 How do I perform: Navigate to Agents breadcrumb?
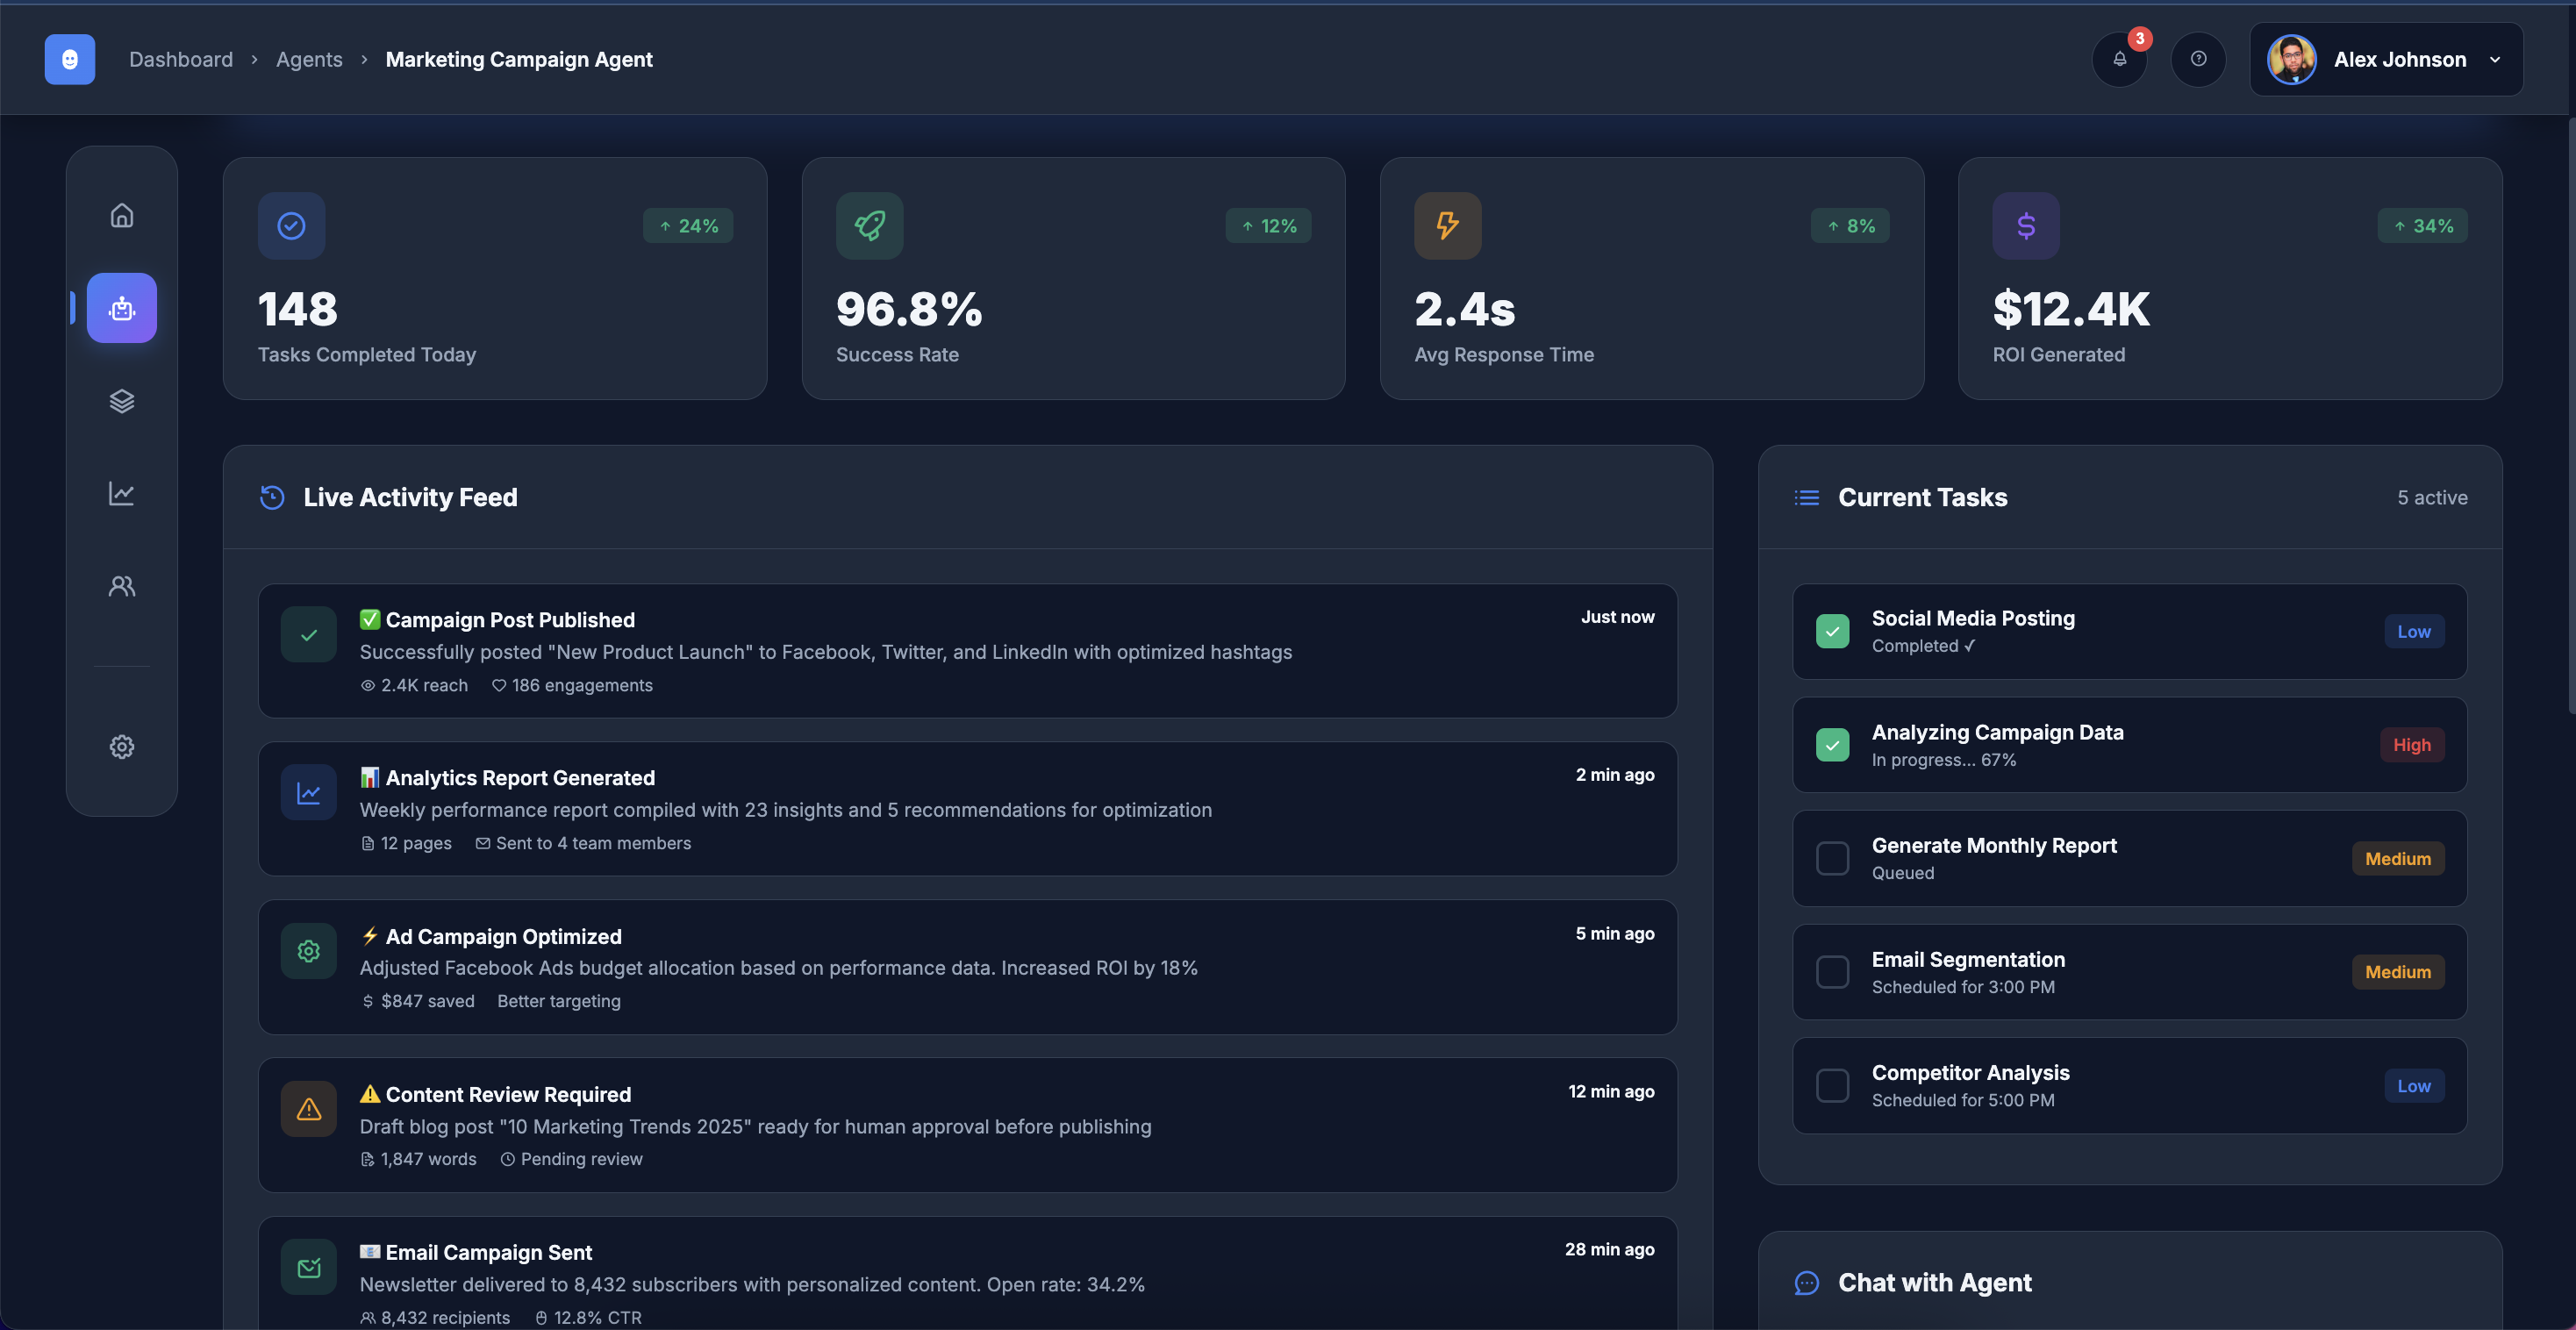309,59
